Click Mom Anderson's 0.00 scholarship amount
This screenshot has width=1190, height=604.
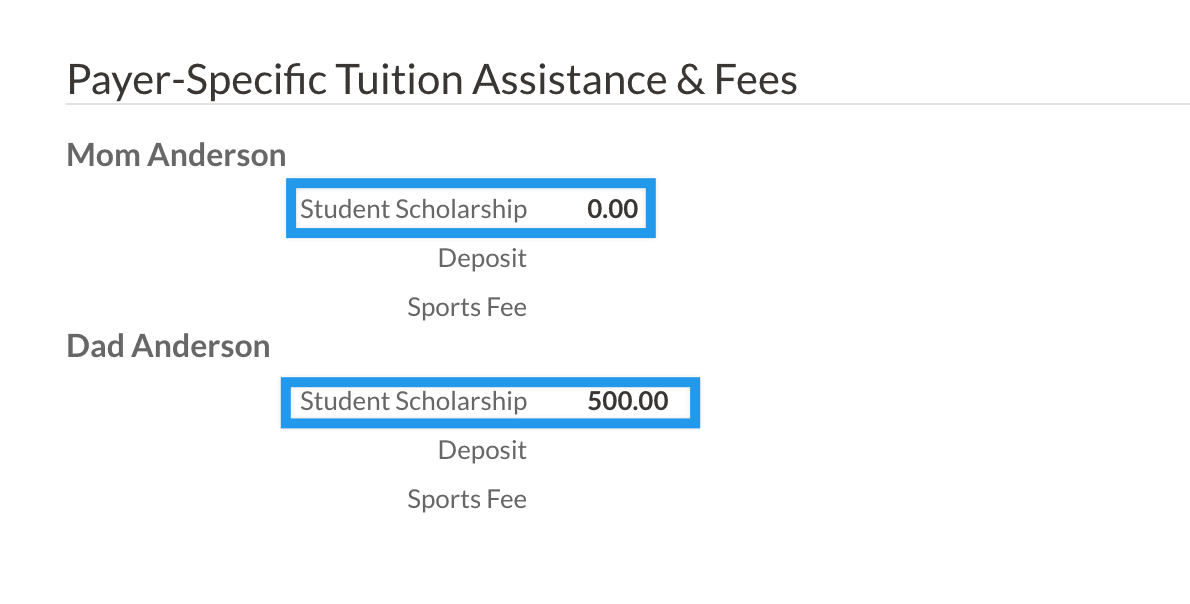pyautogui.click(x=612, y=209)
